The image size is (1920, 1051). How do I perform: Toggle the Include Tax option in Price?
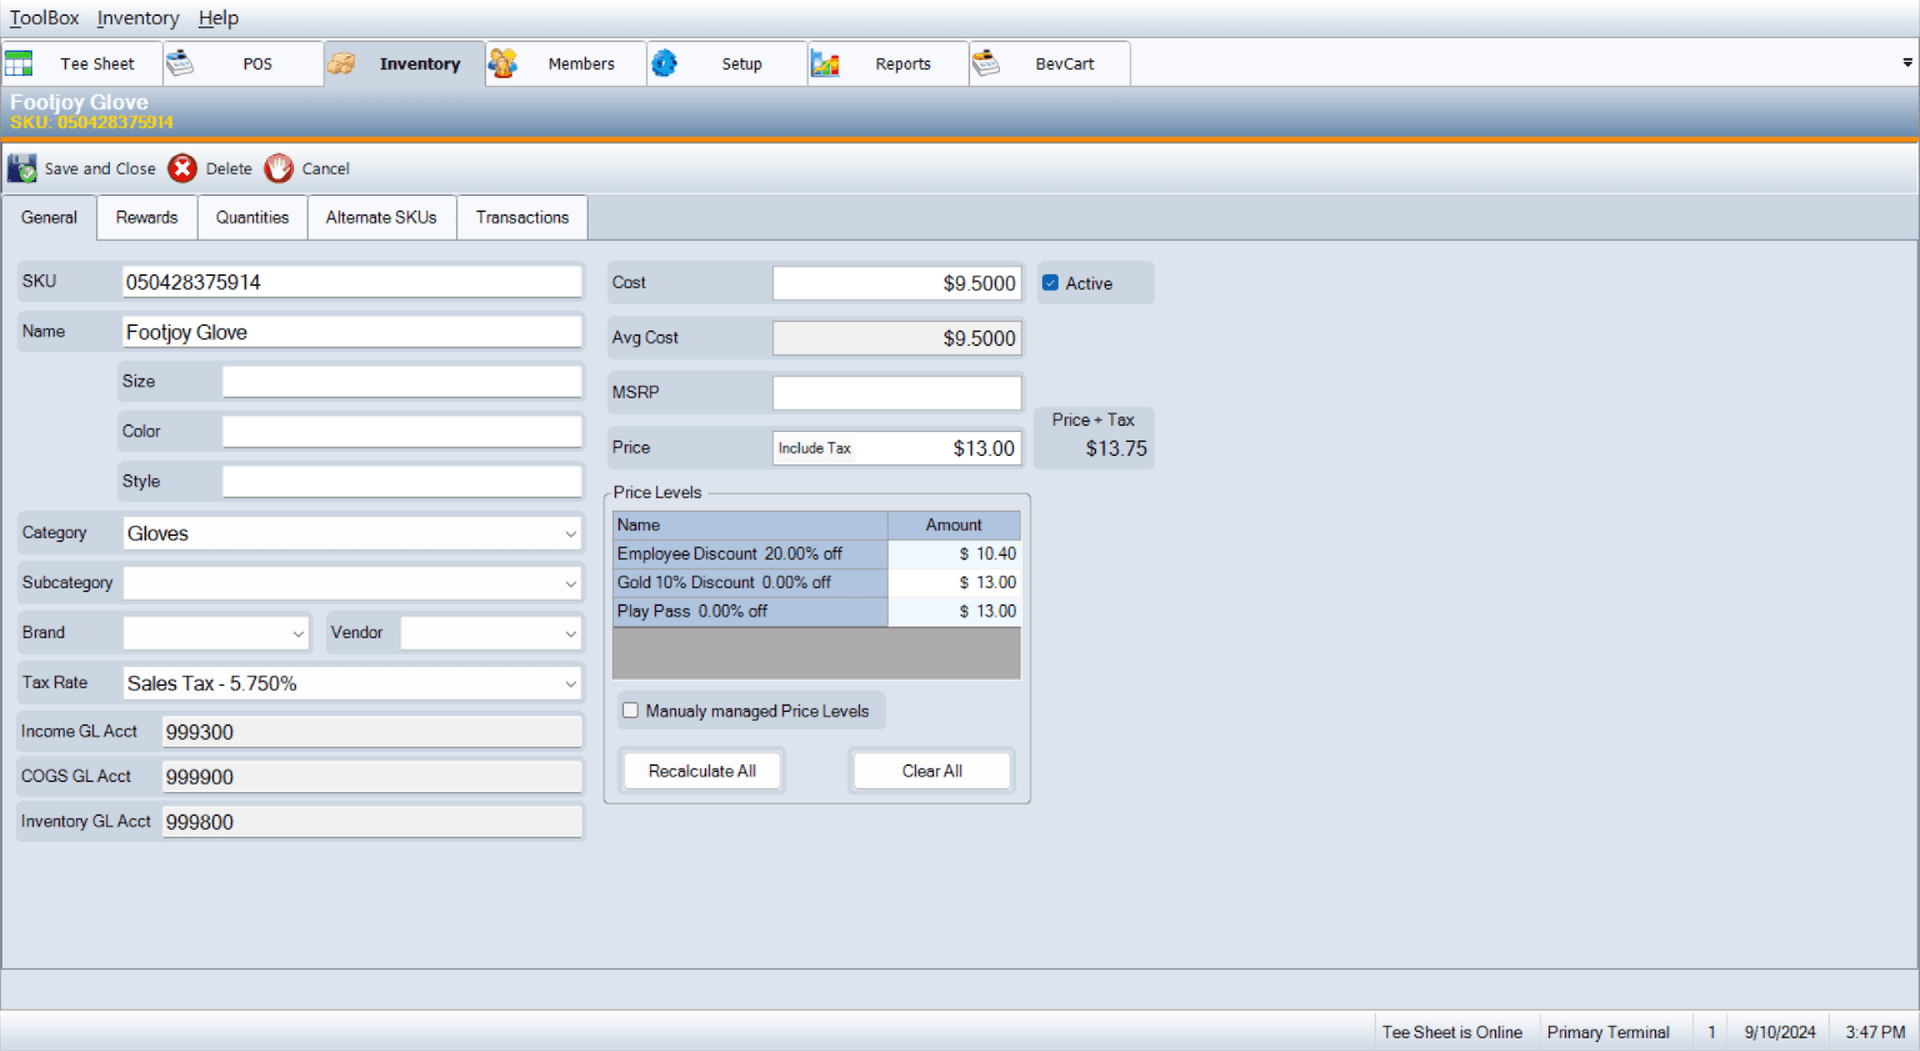pyautogui.click(x=814, y=448)
